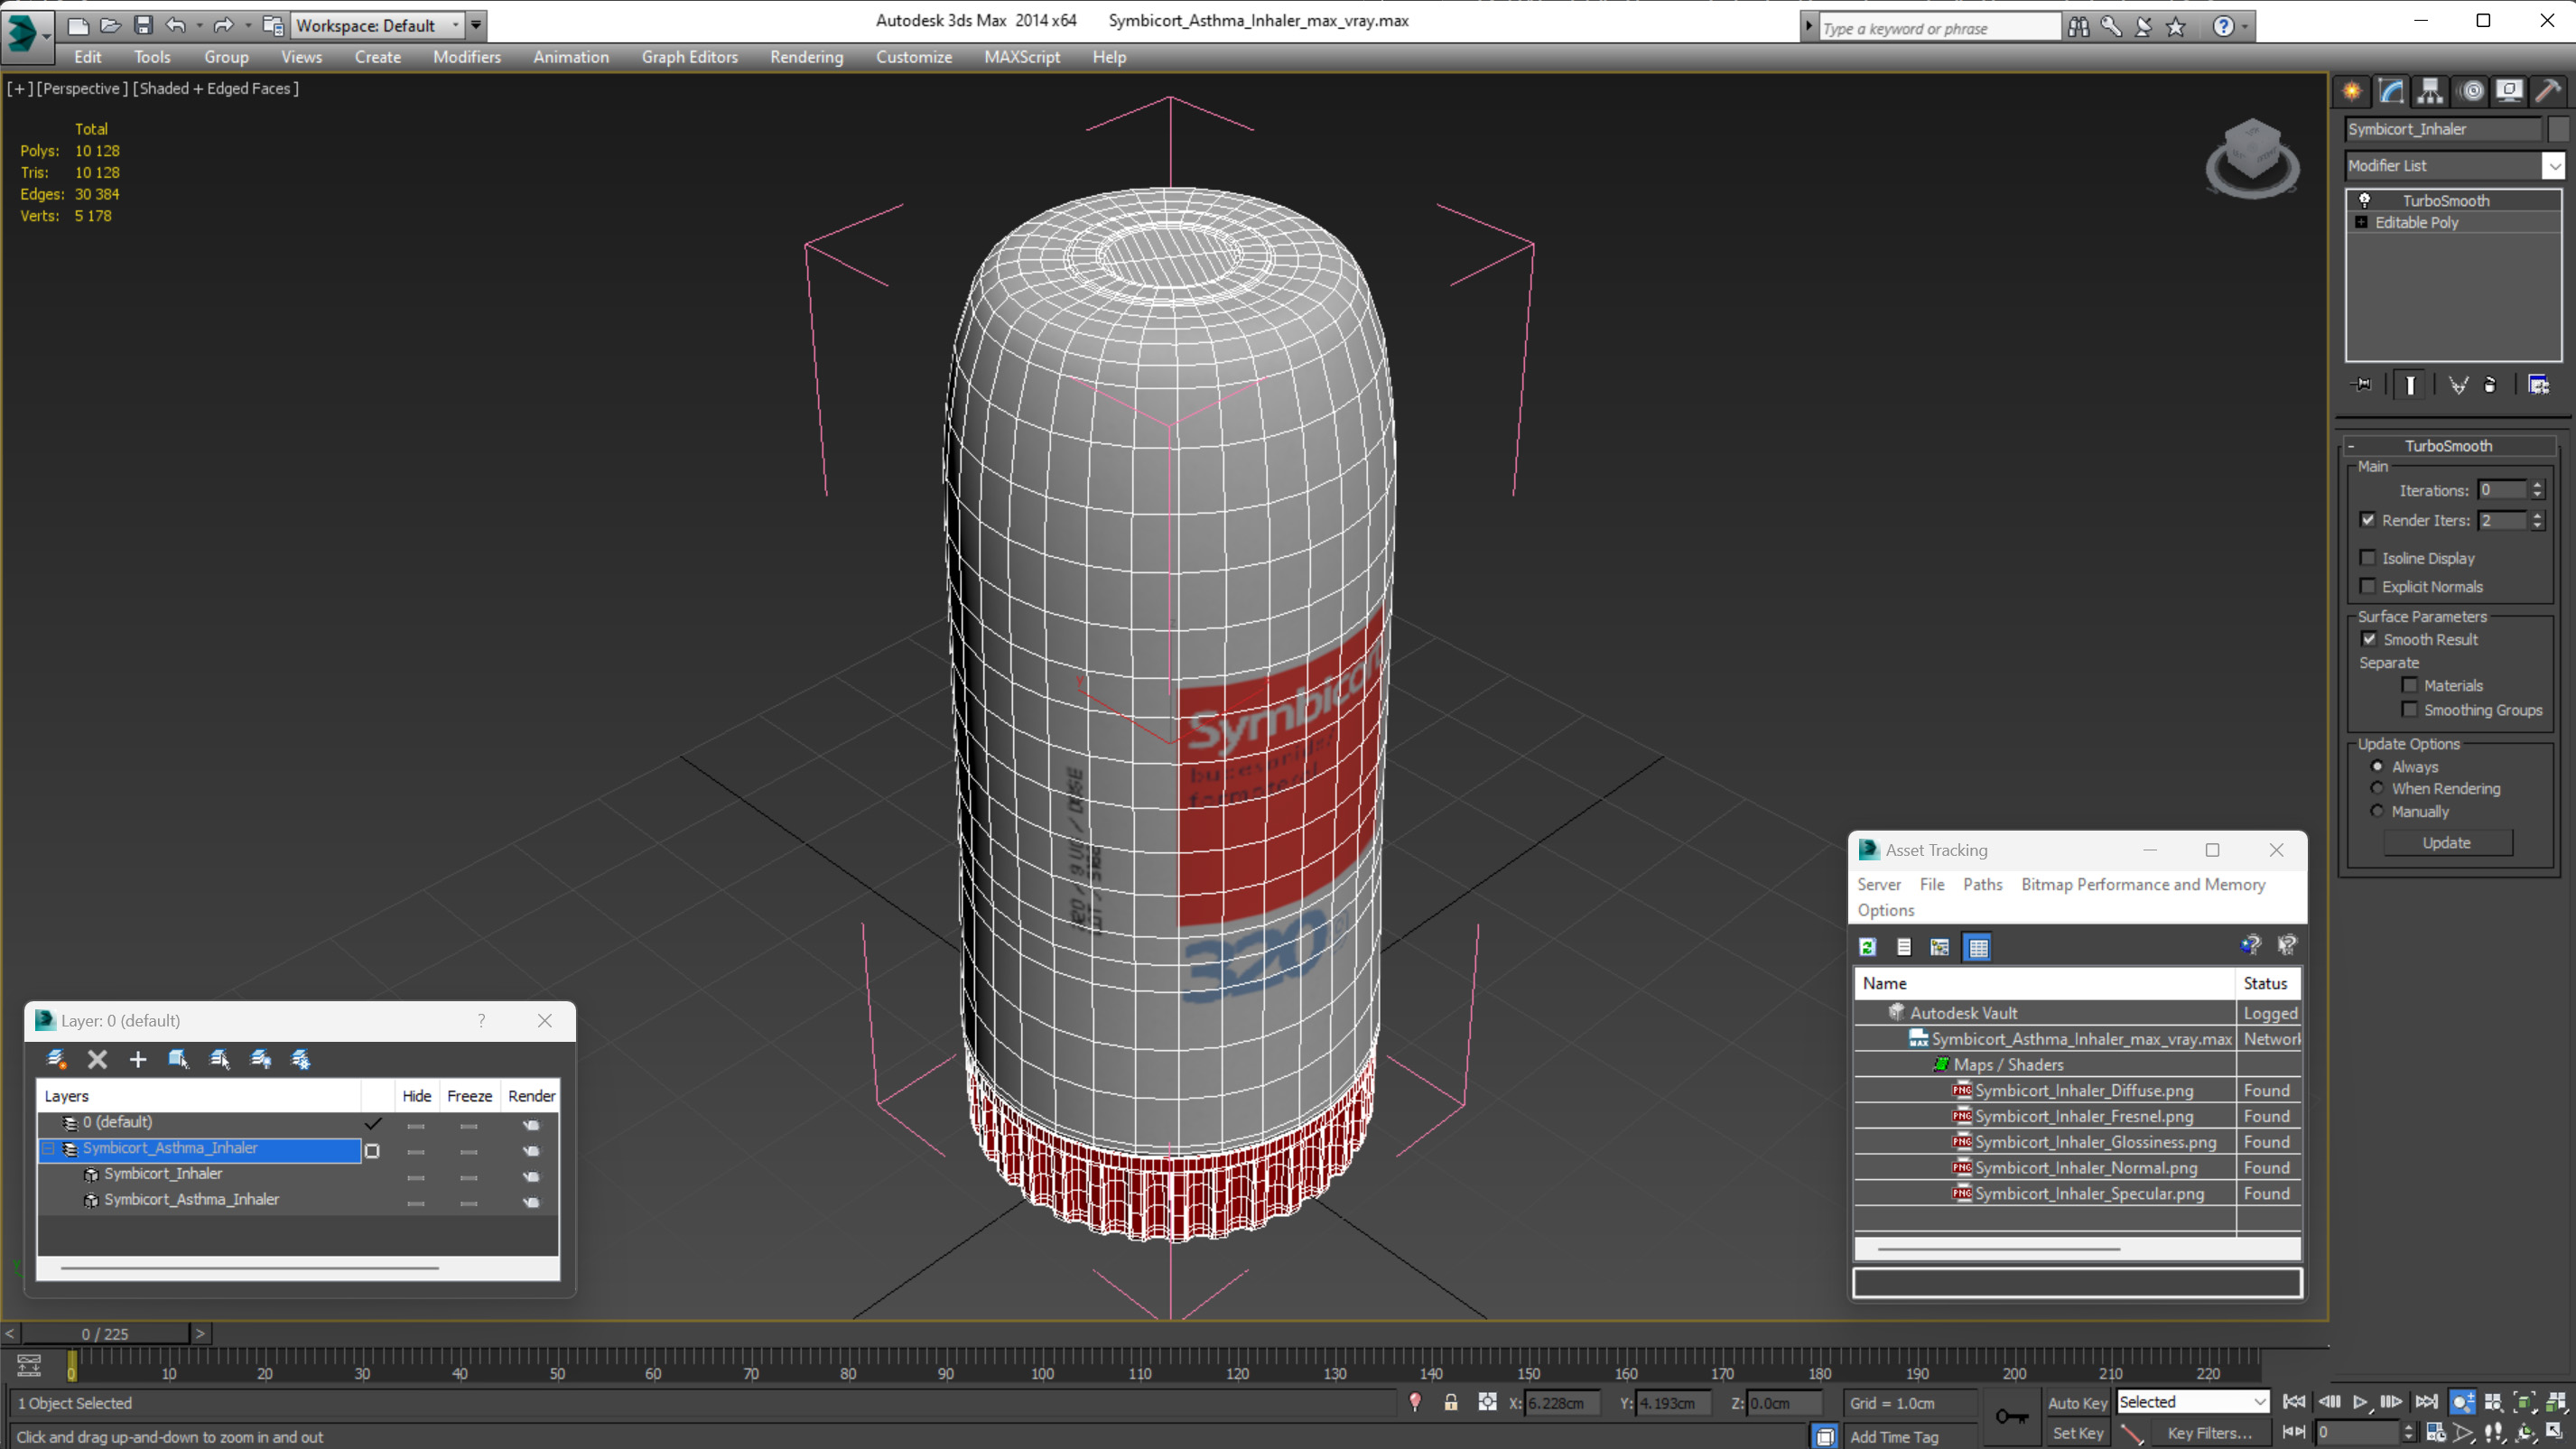The image size is (2576, 1449).
Task: Switch to the Utilities hammer tab
Action: pyautogui.click(x=2547, y=92)
